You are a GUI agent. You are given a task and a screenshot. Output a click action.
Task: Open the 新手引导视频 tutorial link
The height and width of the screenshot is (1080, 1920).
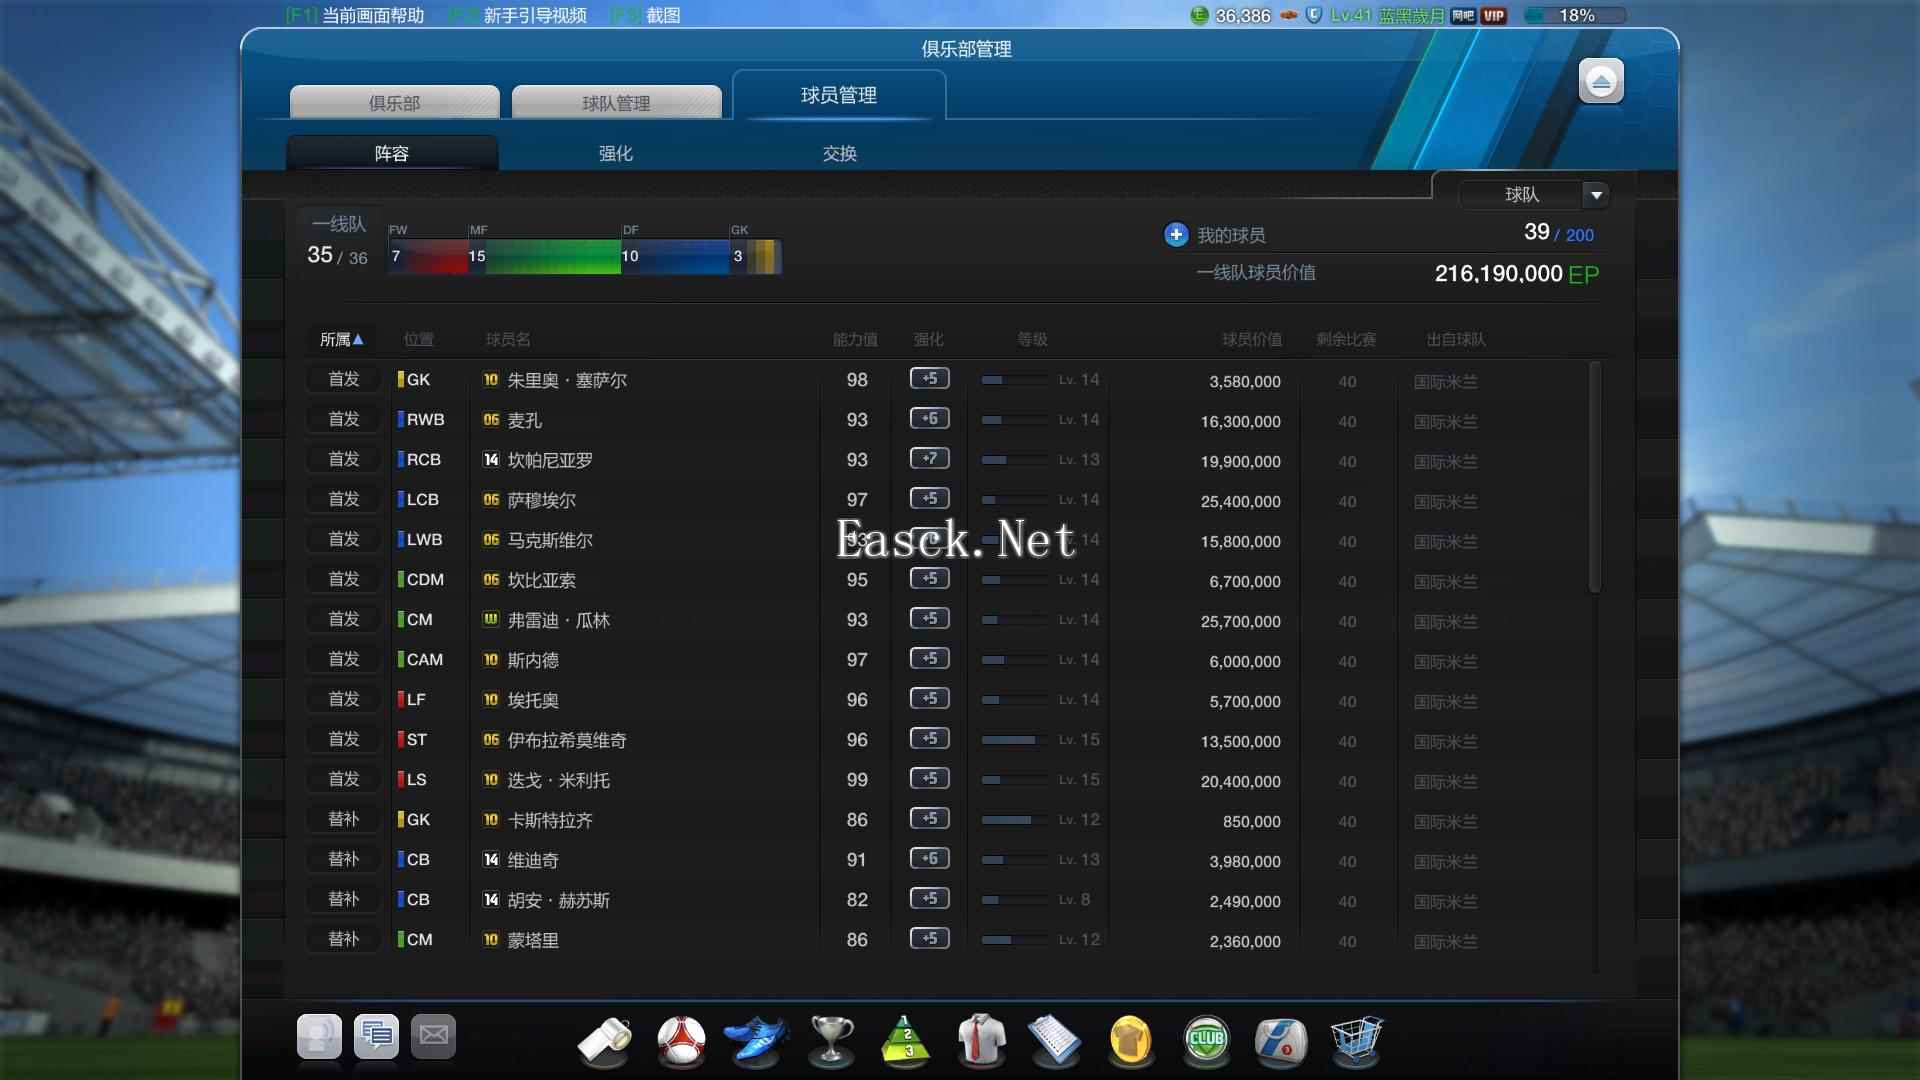coord(518,15)
